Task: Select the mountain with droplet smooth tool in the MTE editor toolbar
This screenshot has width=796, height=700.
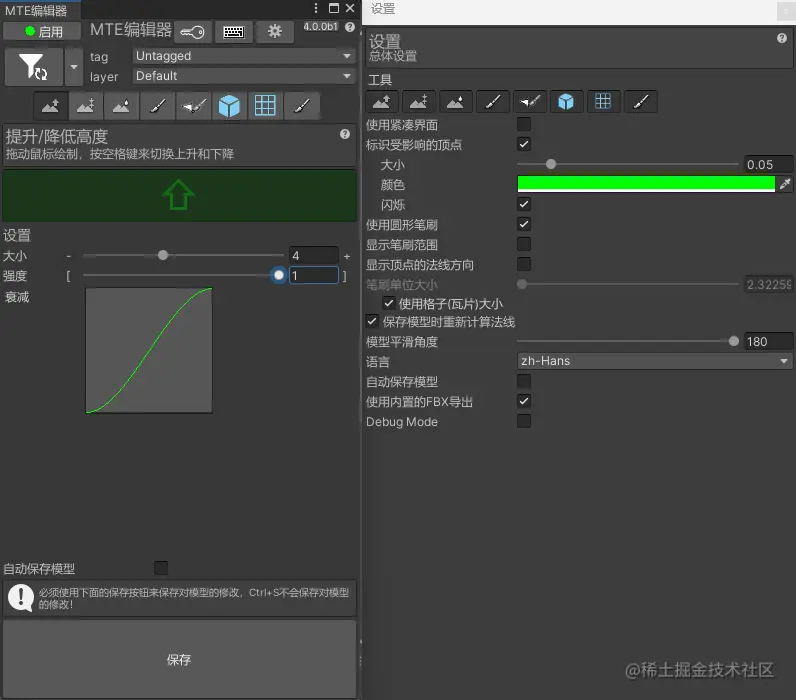Action: click(x=121, y=106)
